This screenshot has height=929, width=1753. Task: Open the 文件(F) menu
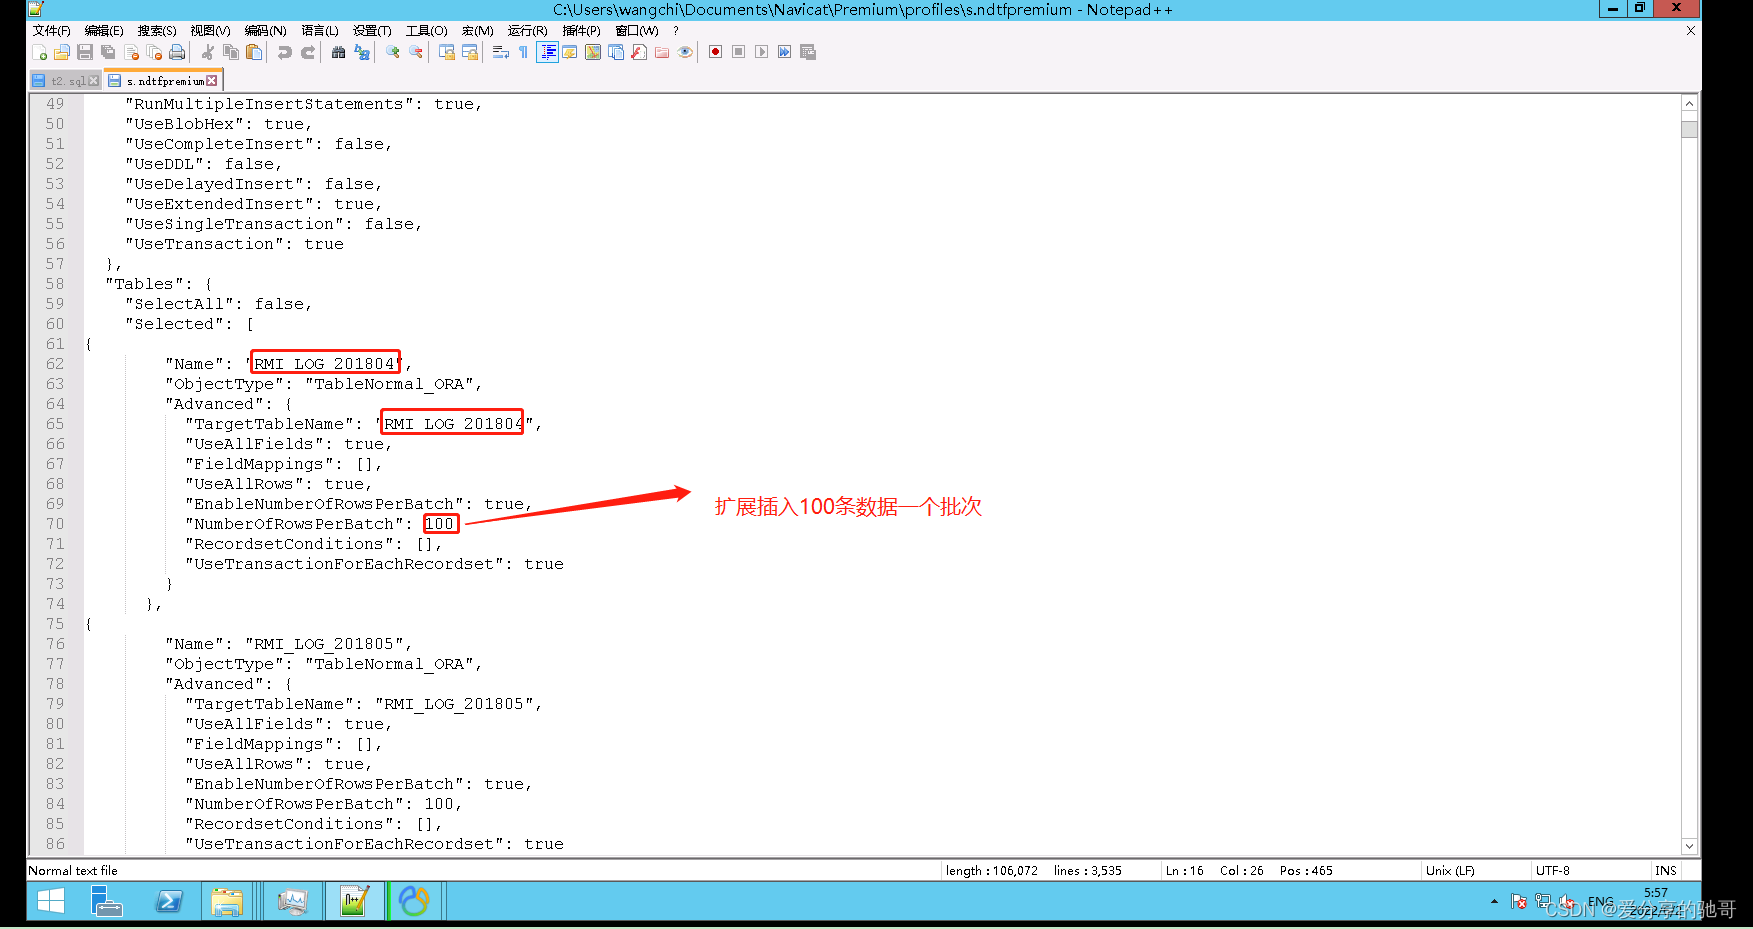52,31
